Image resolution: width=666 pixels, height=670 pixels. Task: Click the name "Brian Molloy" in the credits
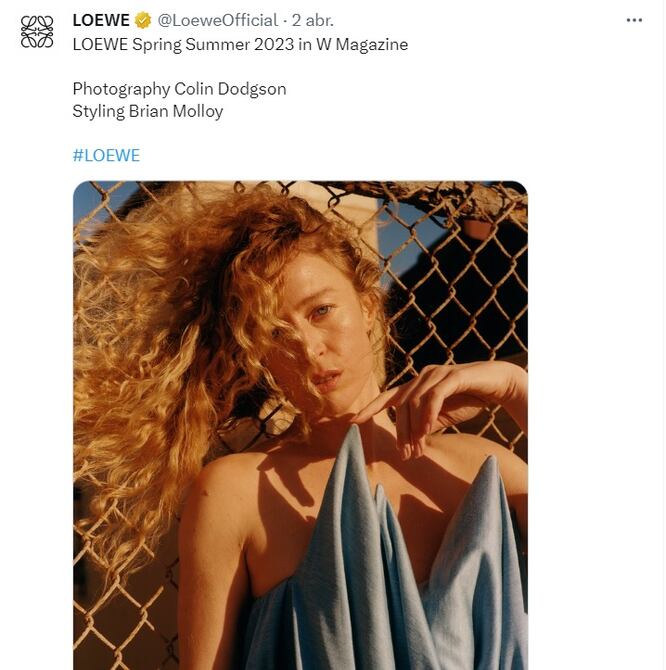[176, 111]
